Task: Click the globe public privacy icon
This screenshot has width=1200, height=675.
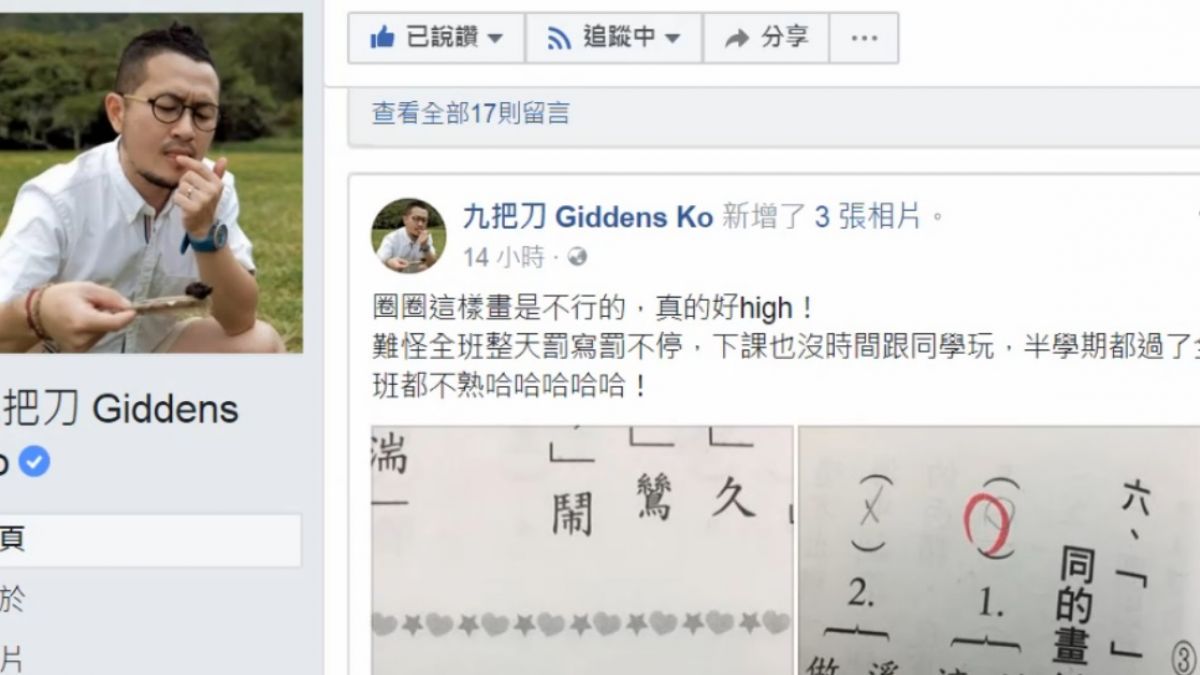Action: (577, 258)
